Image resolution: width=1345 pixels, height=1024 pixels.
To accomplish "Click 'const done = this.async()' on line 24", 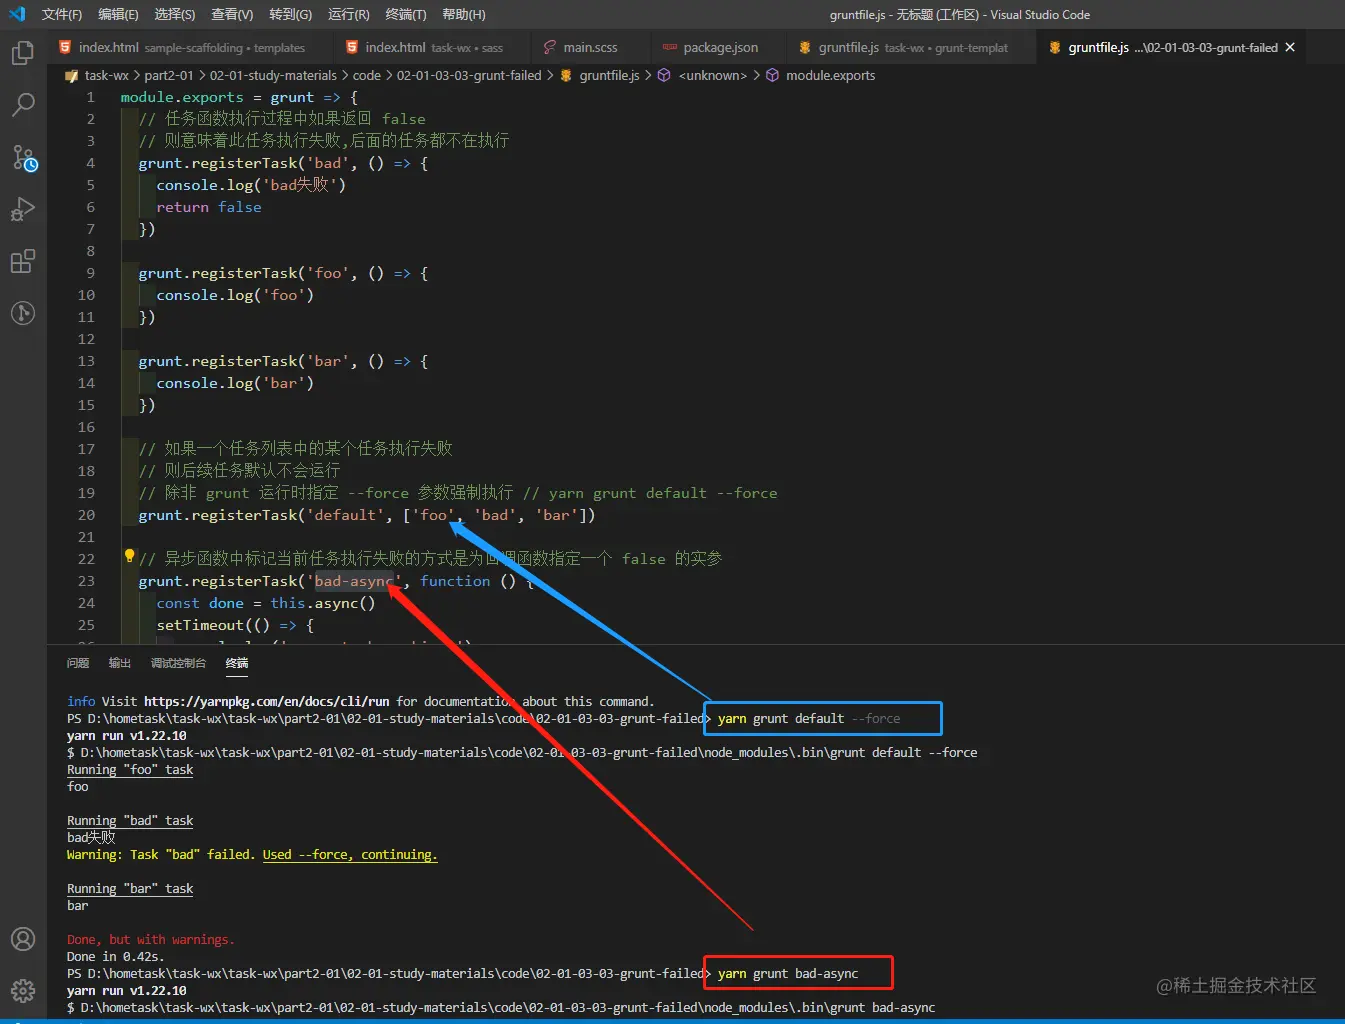I will tap(266, 603).
